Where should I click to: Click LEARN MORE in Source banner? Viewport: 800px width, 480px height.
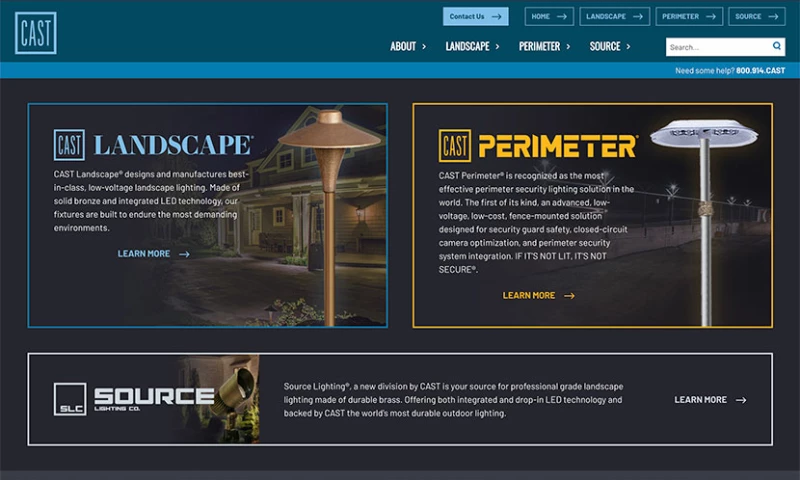701,400
